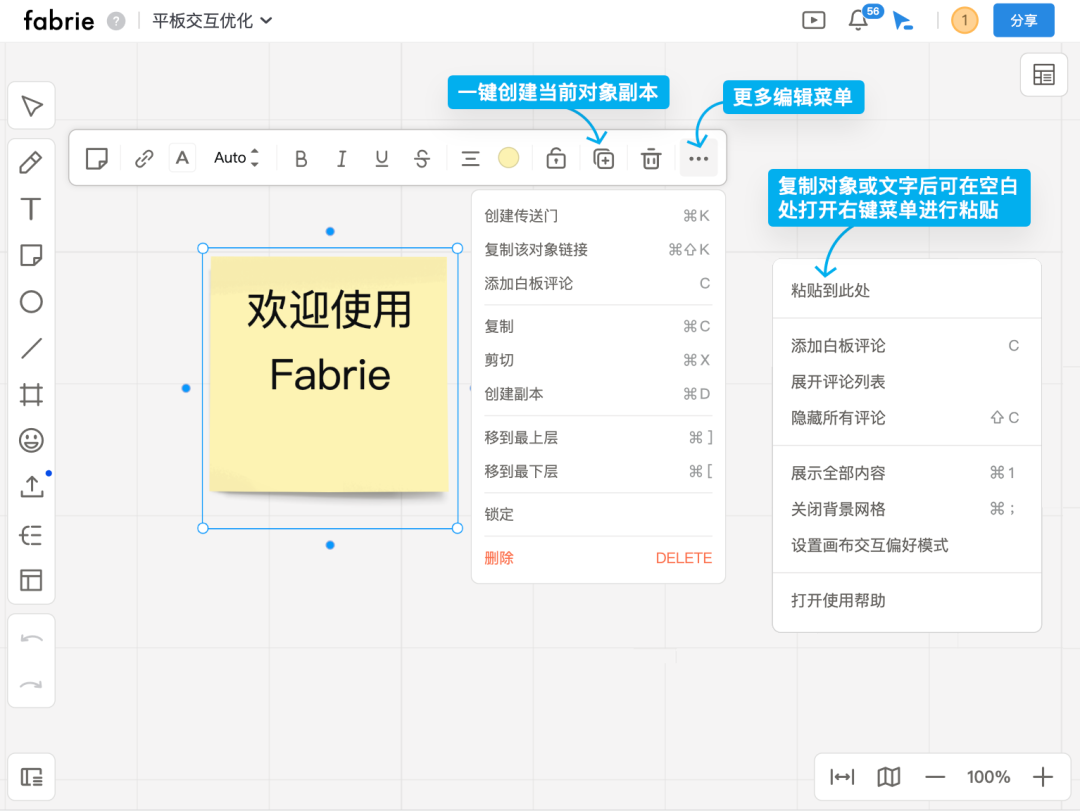Expand the 平板交互优化 board name dropdown
This screenshot has width=1080, height=811.
212,21
